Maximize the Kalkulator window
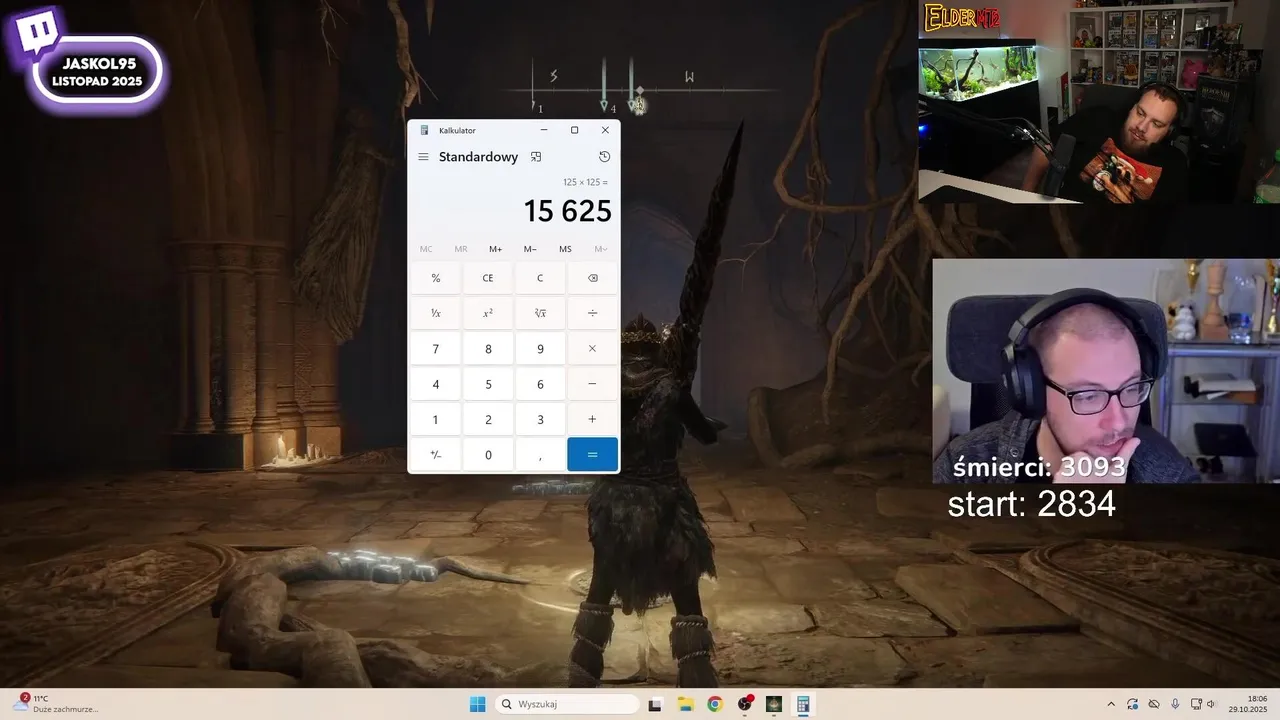The width and height of the screenshot is (1280, 720). pyautogui.click(x=574, y=130)
